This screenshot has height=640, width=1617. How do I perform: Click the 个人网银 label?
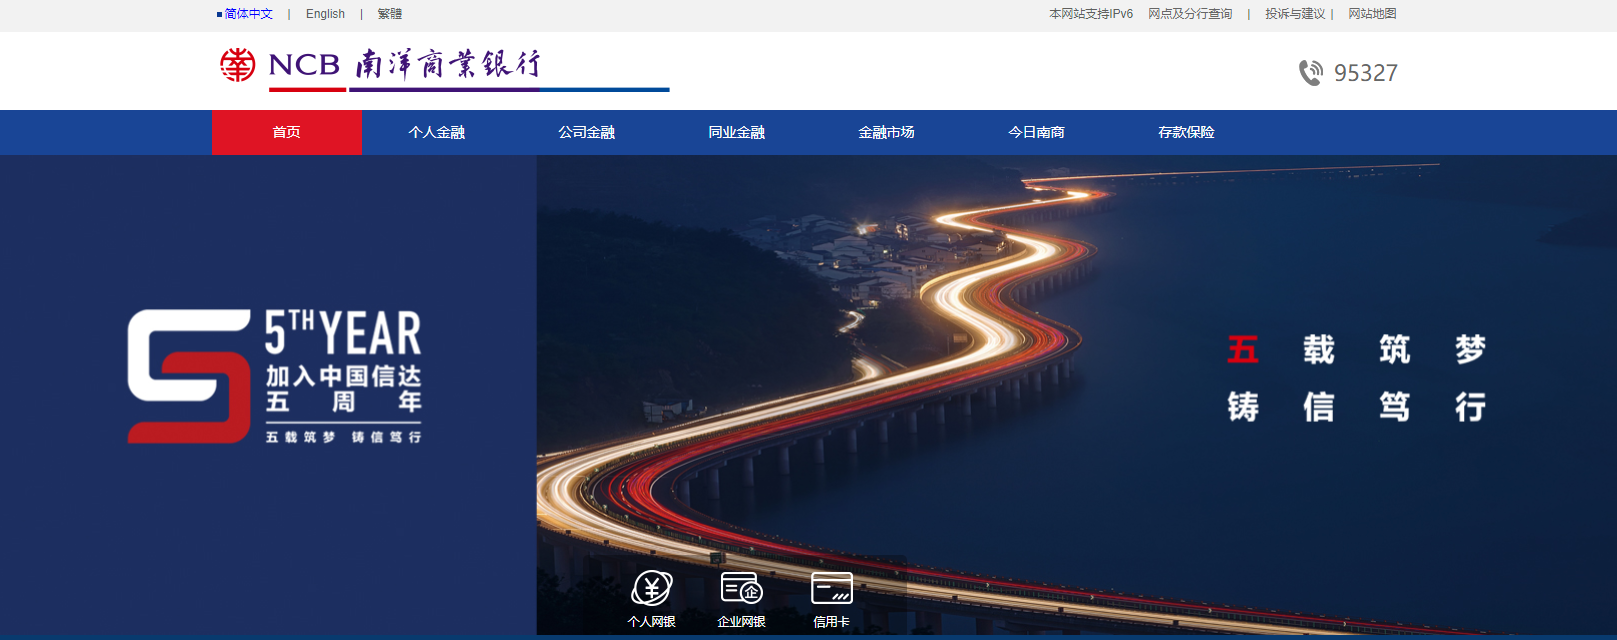(x=652, y=622)
